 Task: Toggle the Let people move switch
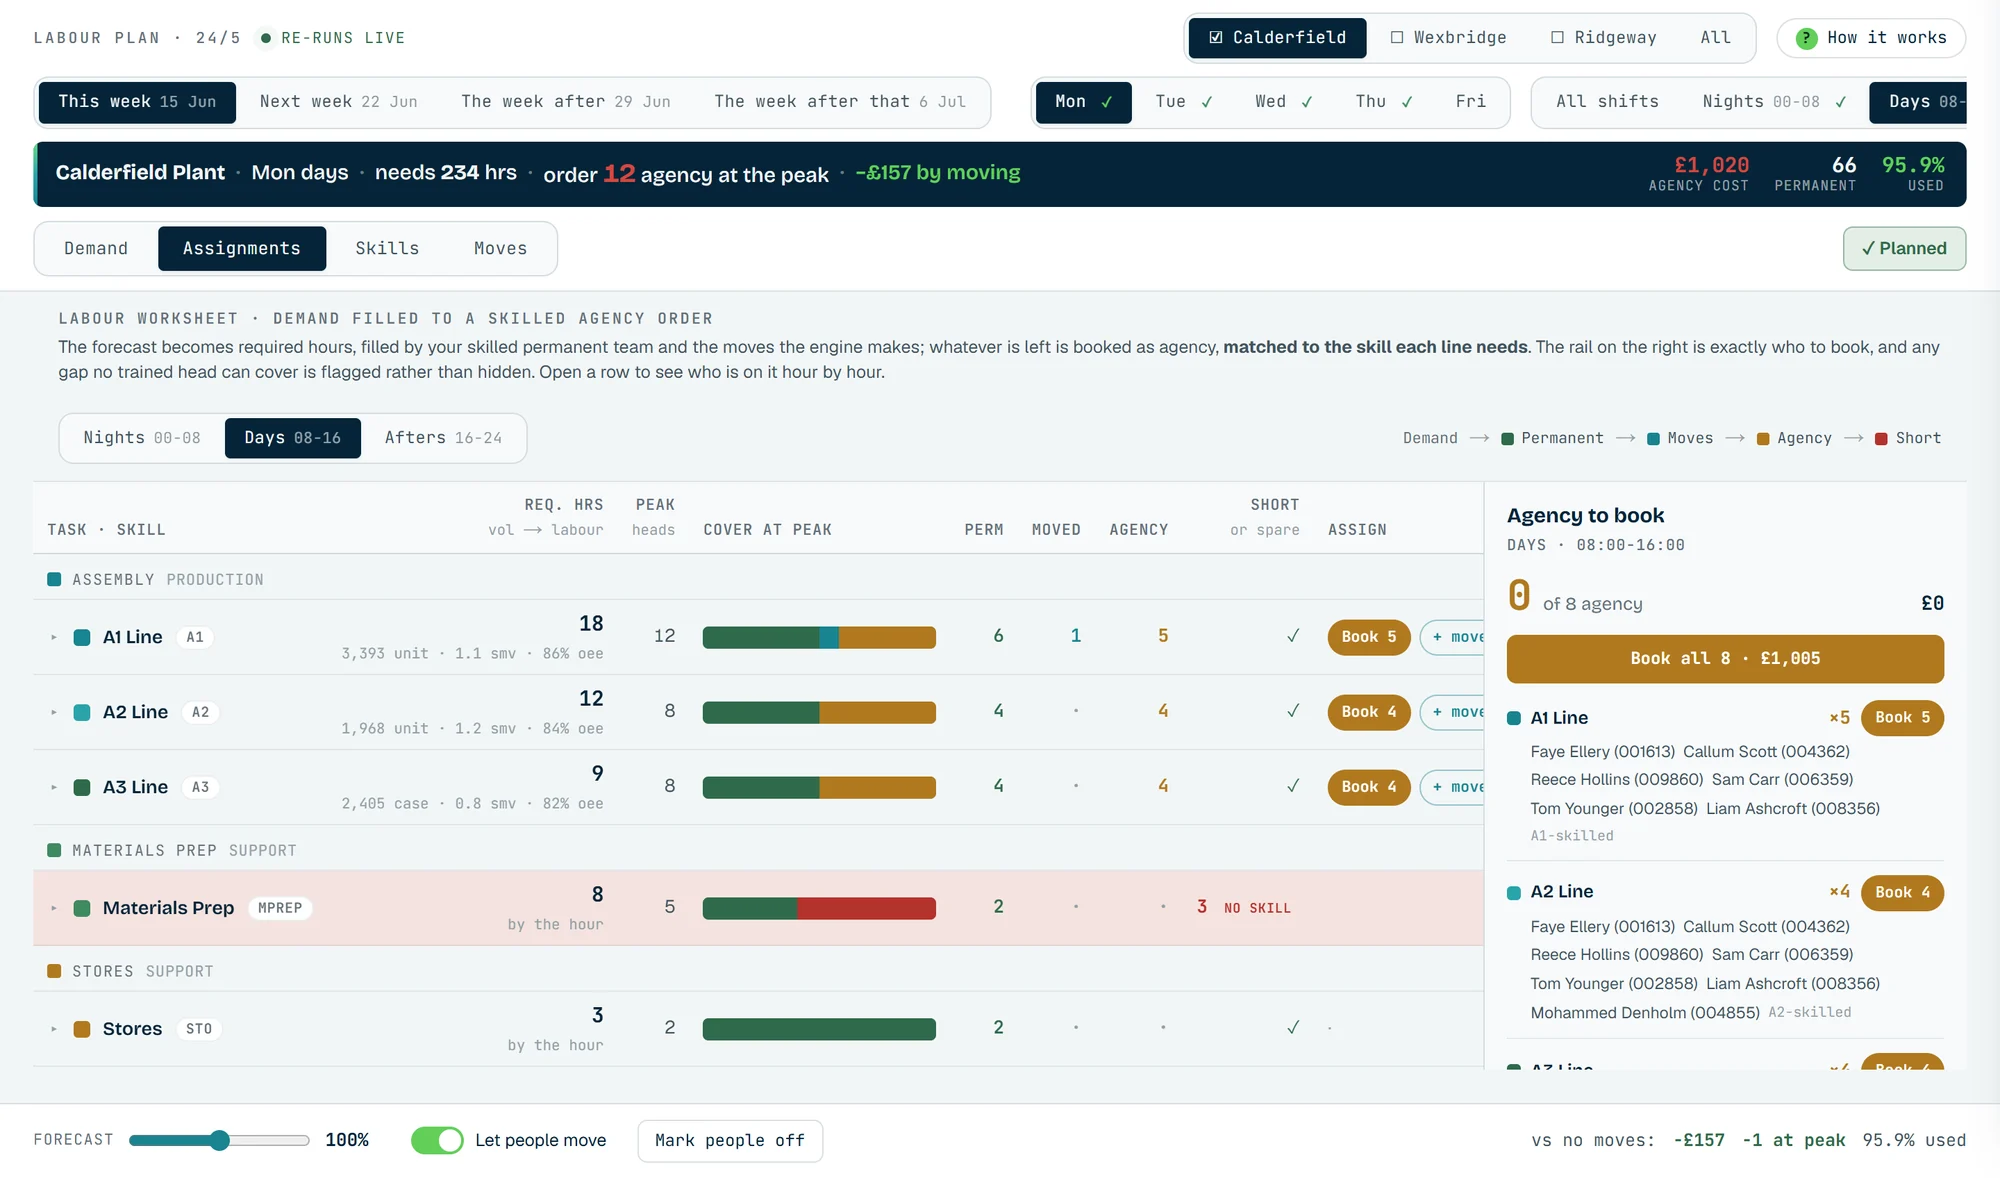pos(437,1140)
